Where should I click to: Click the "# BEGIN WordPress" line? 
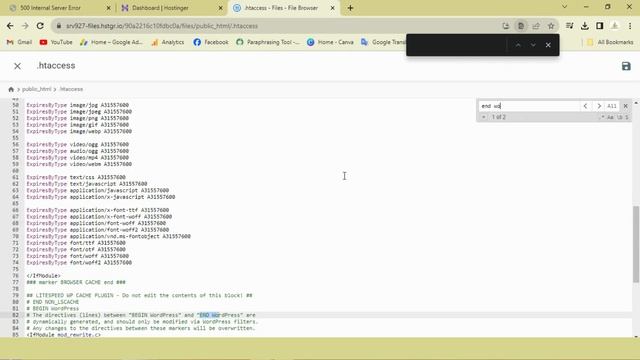(53, 309)
